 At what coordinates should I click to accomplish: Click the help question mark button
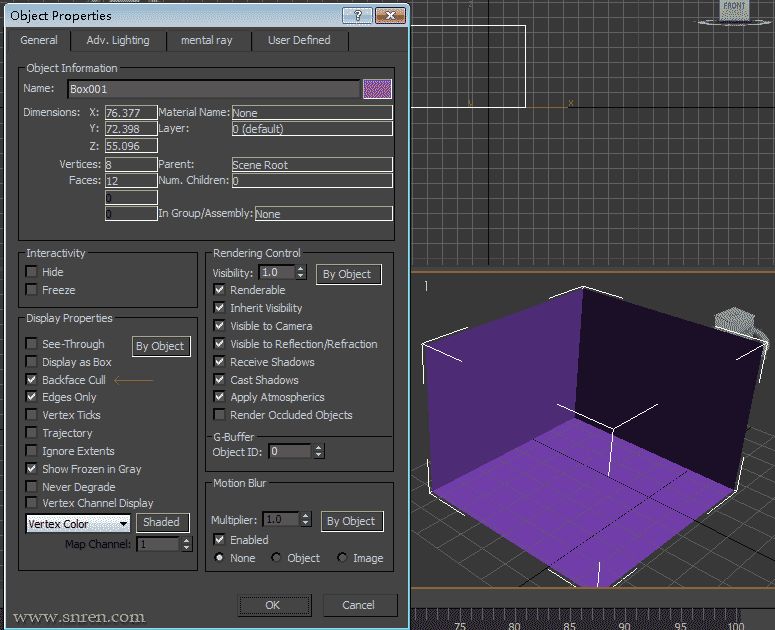[x=358, y=15]
